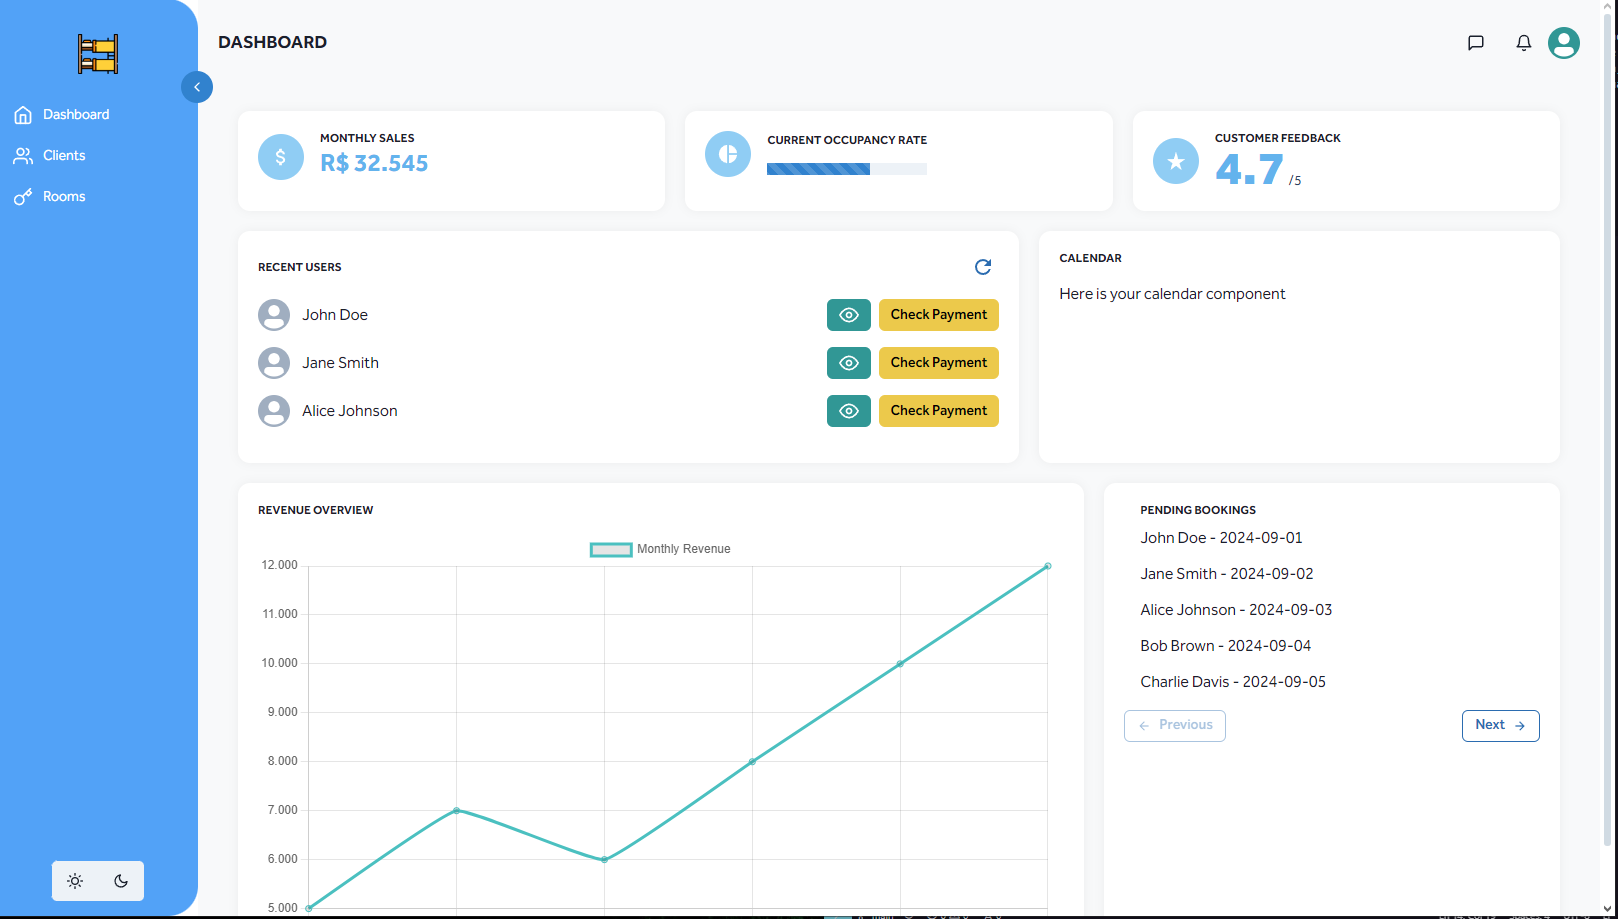
Task: Click the chart data point at 12.000
Action: 1048,566
